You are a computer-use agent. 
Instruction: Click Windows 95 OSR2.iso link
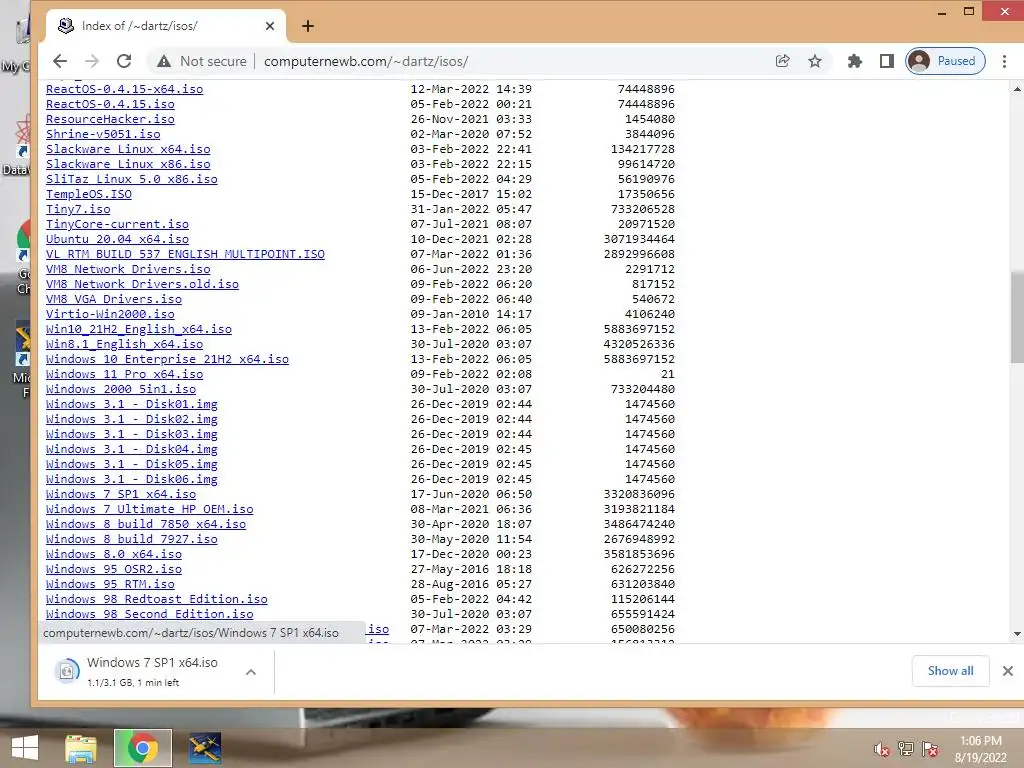click(x=114, y=569)
